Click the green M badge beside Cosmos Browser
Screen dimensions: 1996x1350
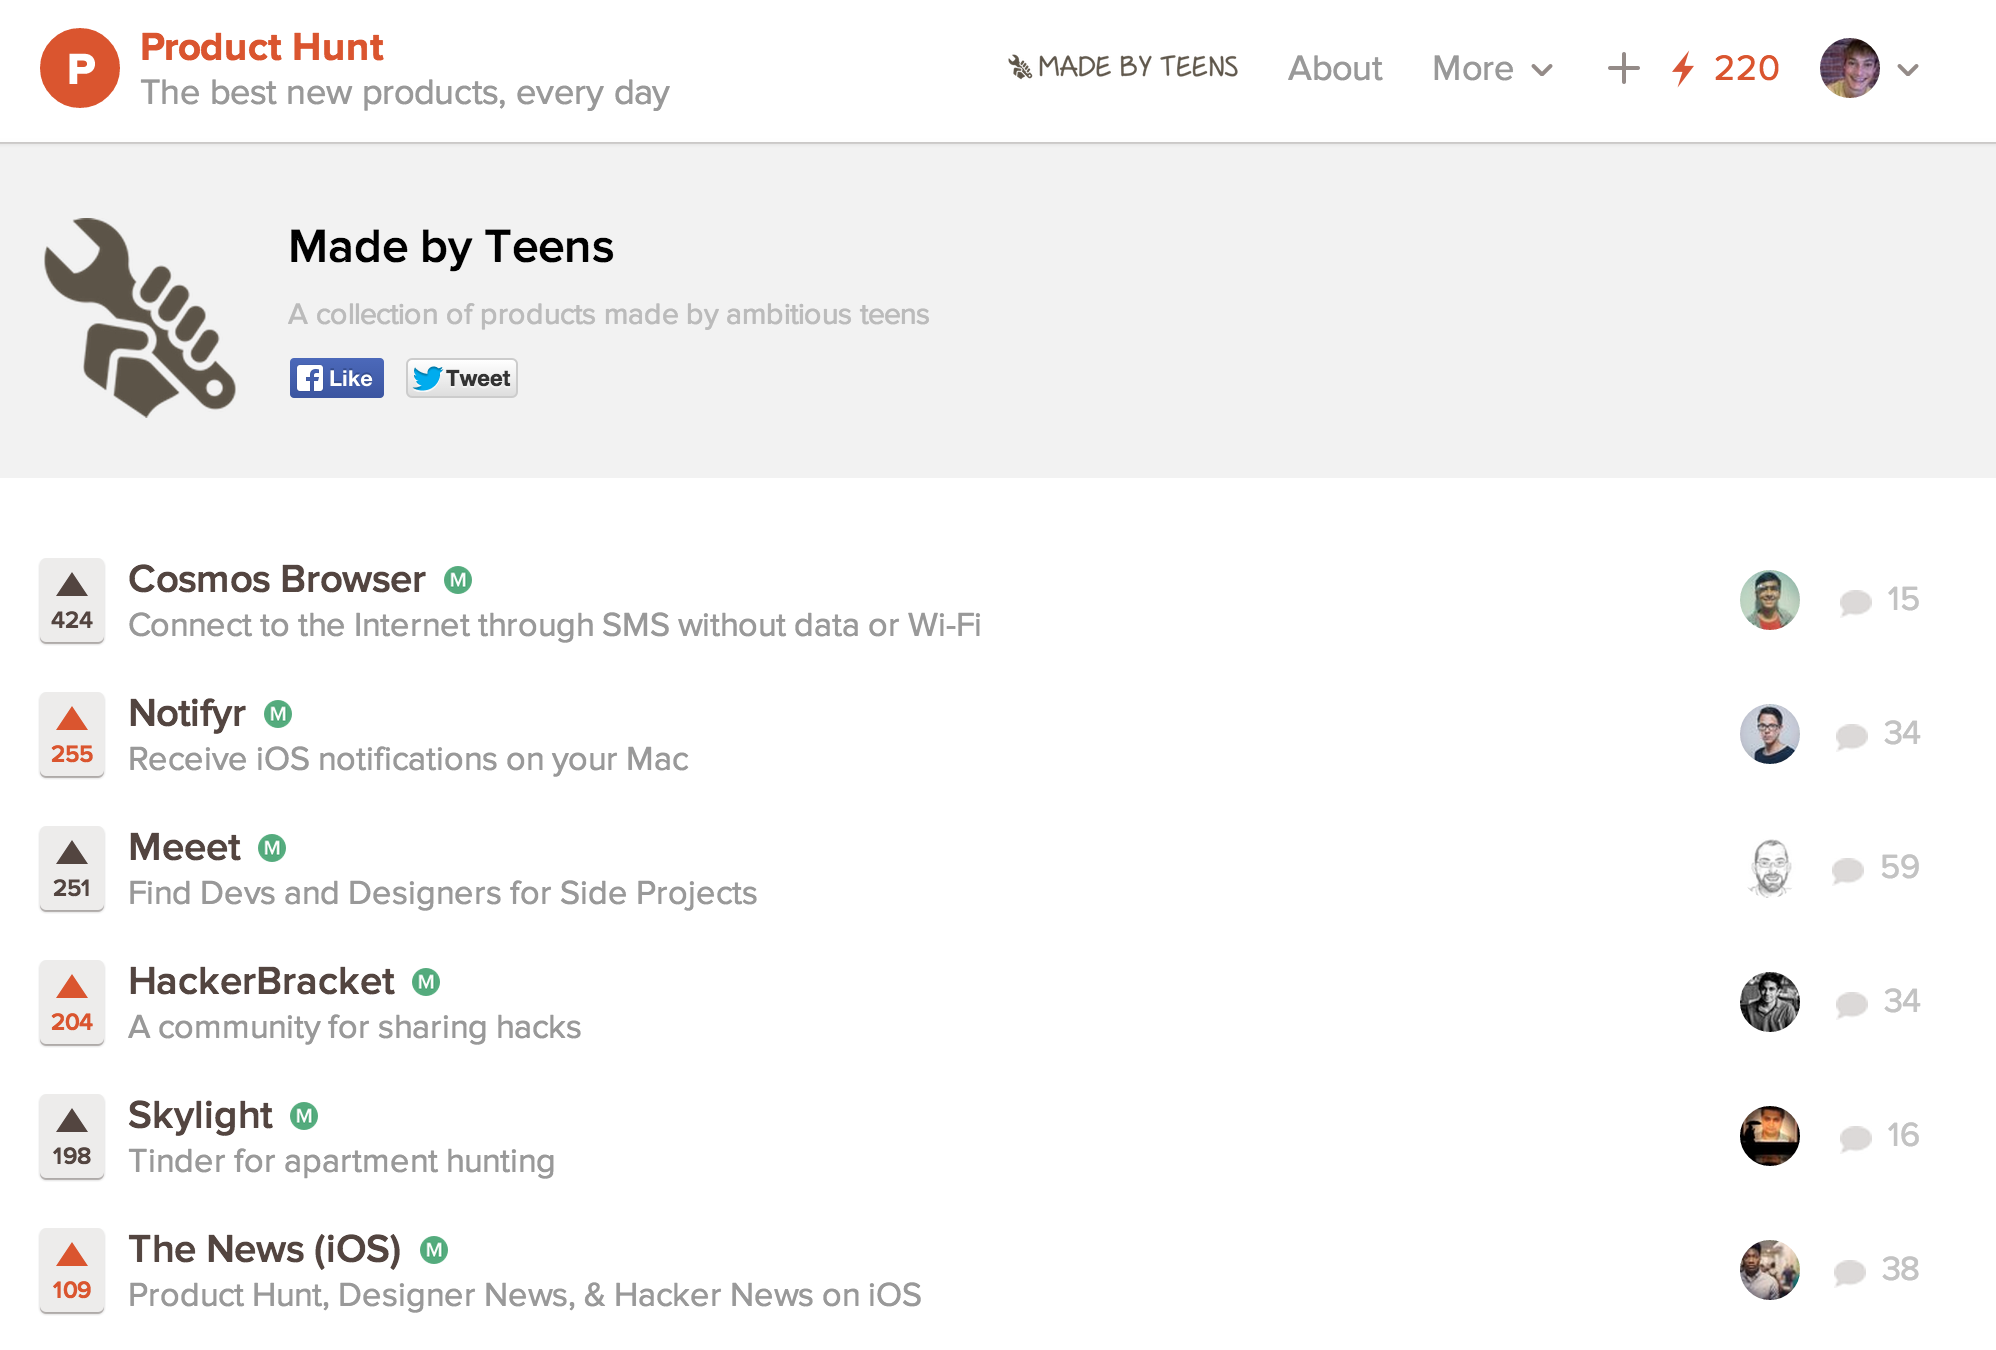click(x=458, y=580)
